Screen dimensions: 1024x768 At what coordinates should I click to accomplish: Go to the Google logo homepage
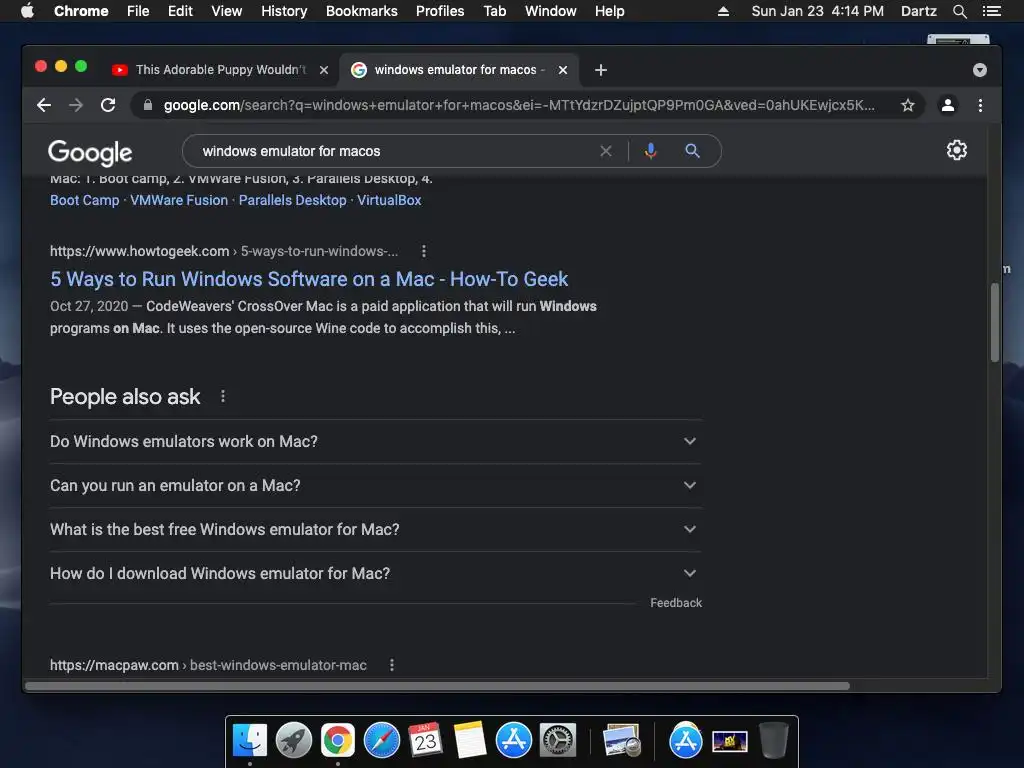[90, 153]
